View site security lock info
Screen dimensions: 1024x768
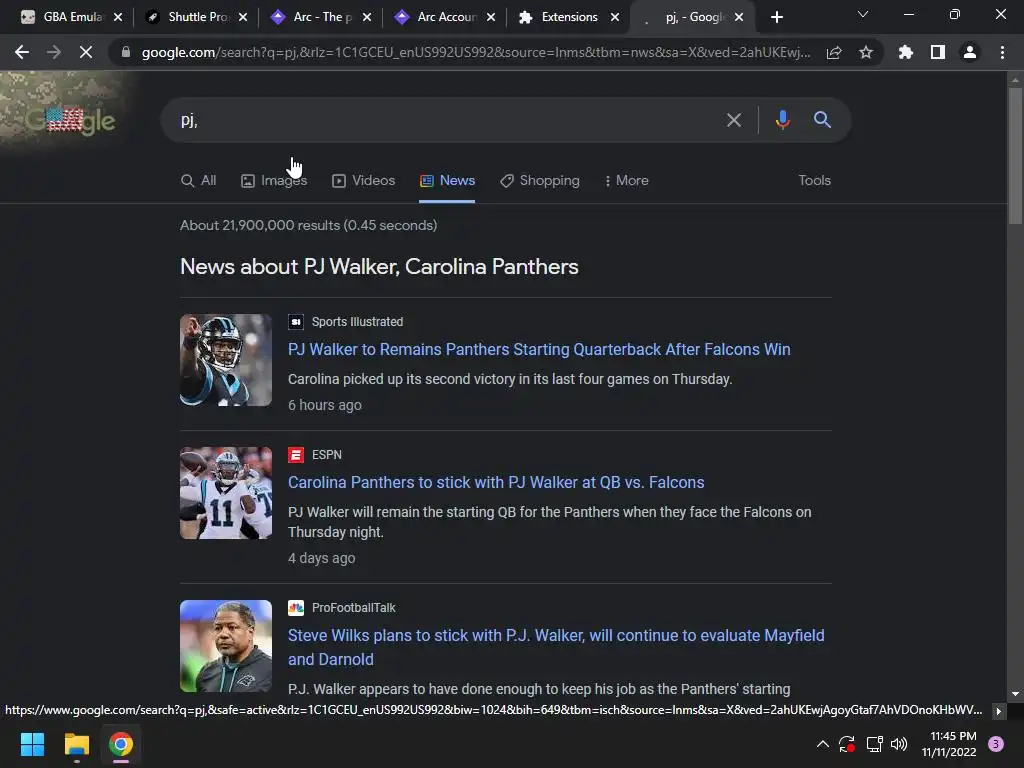tap(125, 52)
